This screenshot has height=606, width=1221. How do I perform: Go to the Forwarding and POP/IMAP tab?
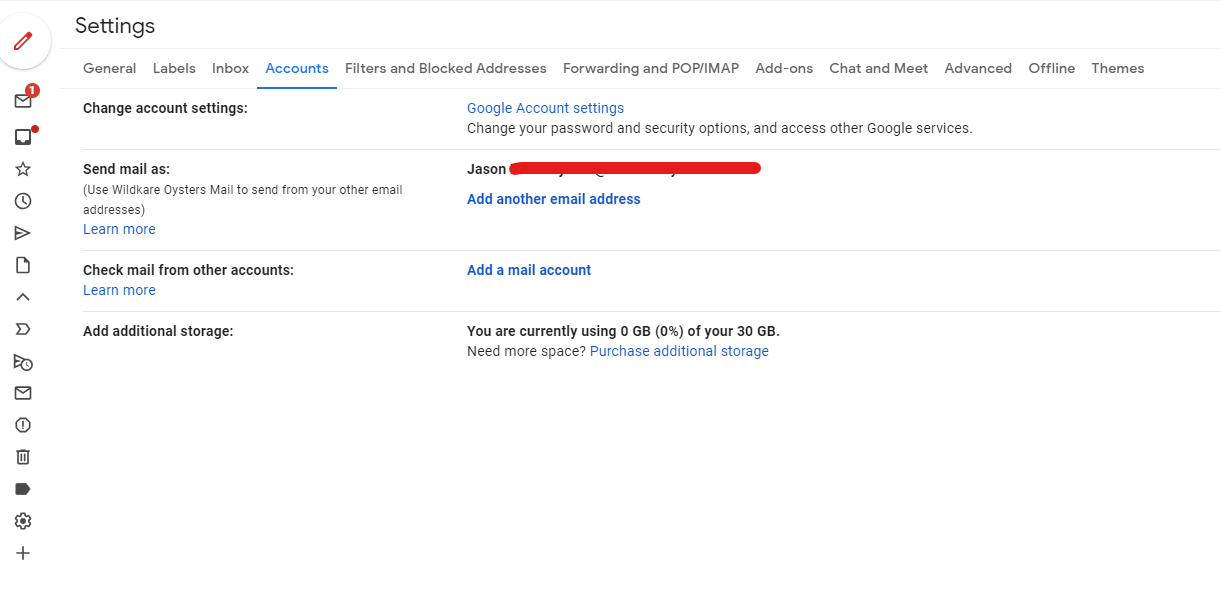coord(650,68)
